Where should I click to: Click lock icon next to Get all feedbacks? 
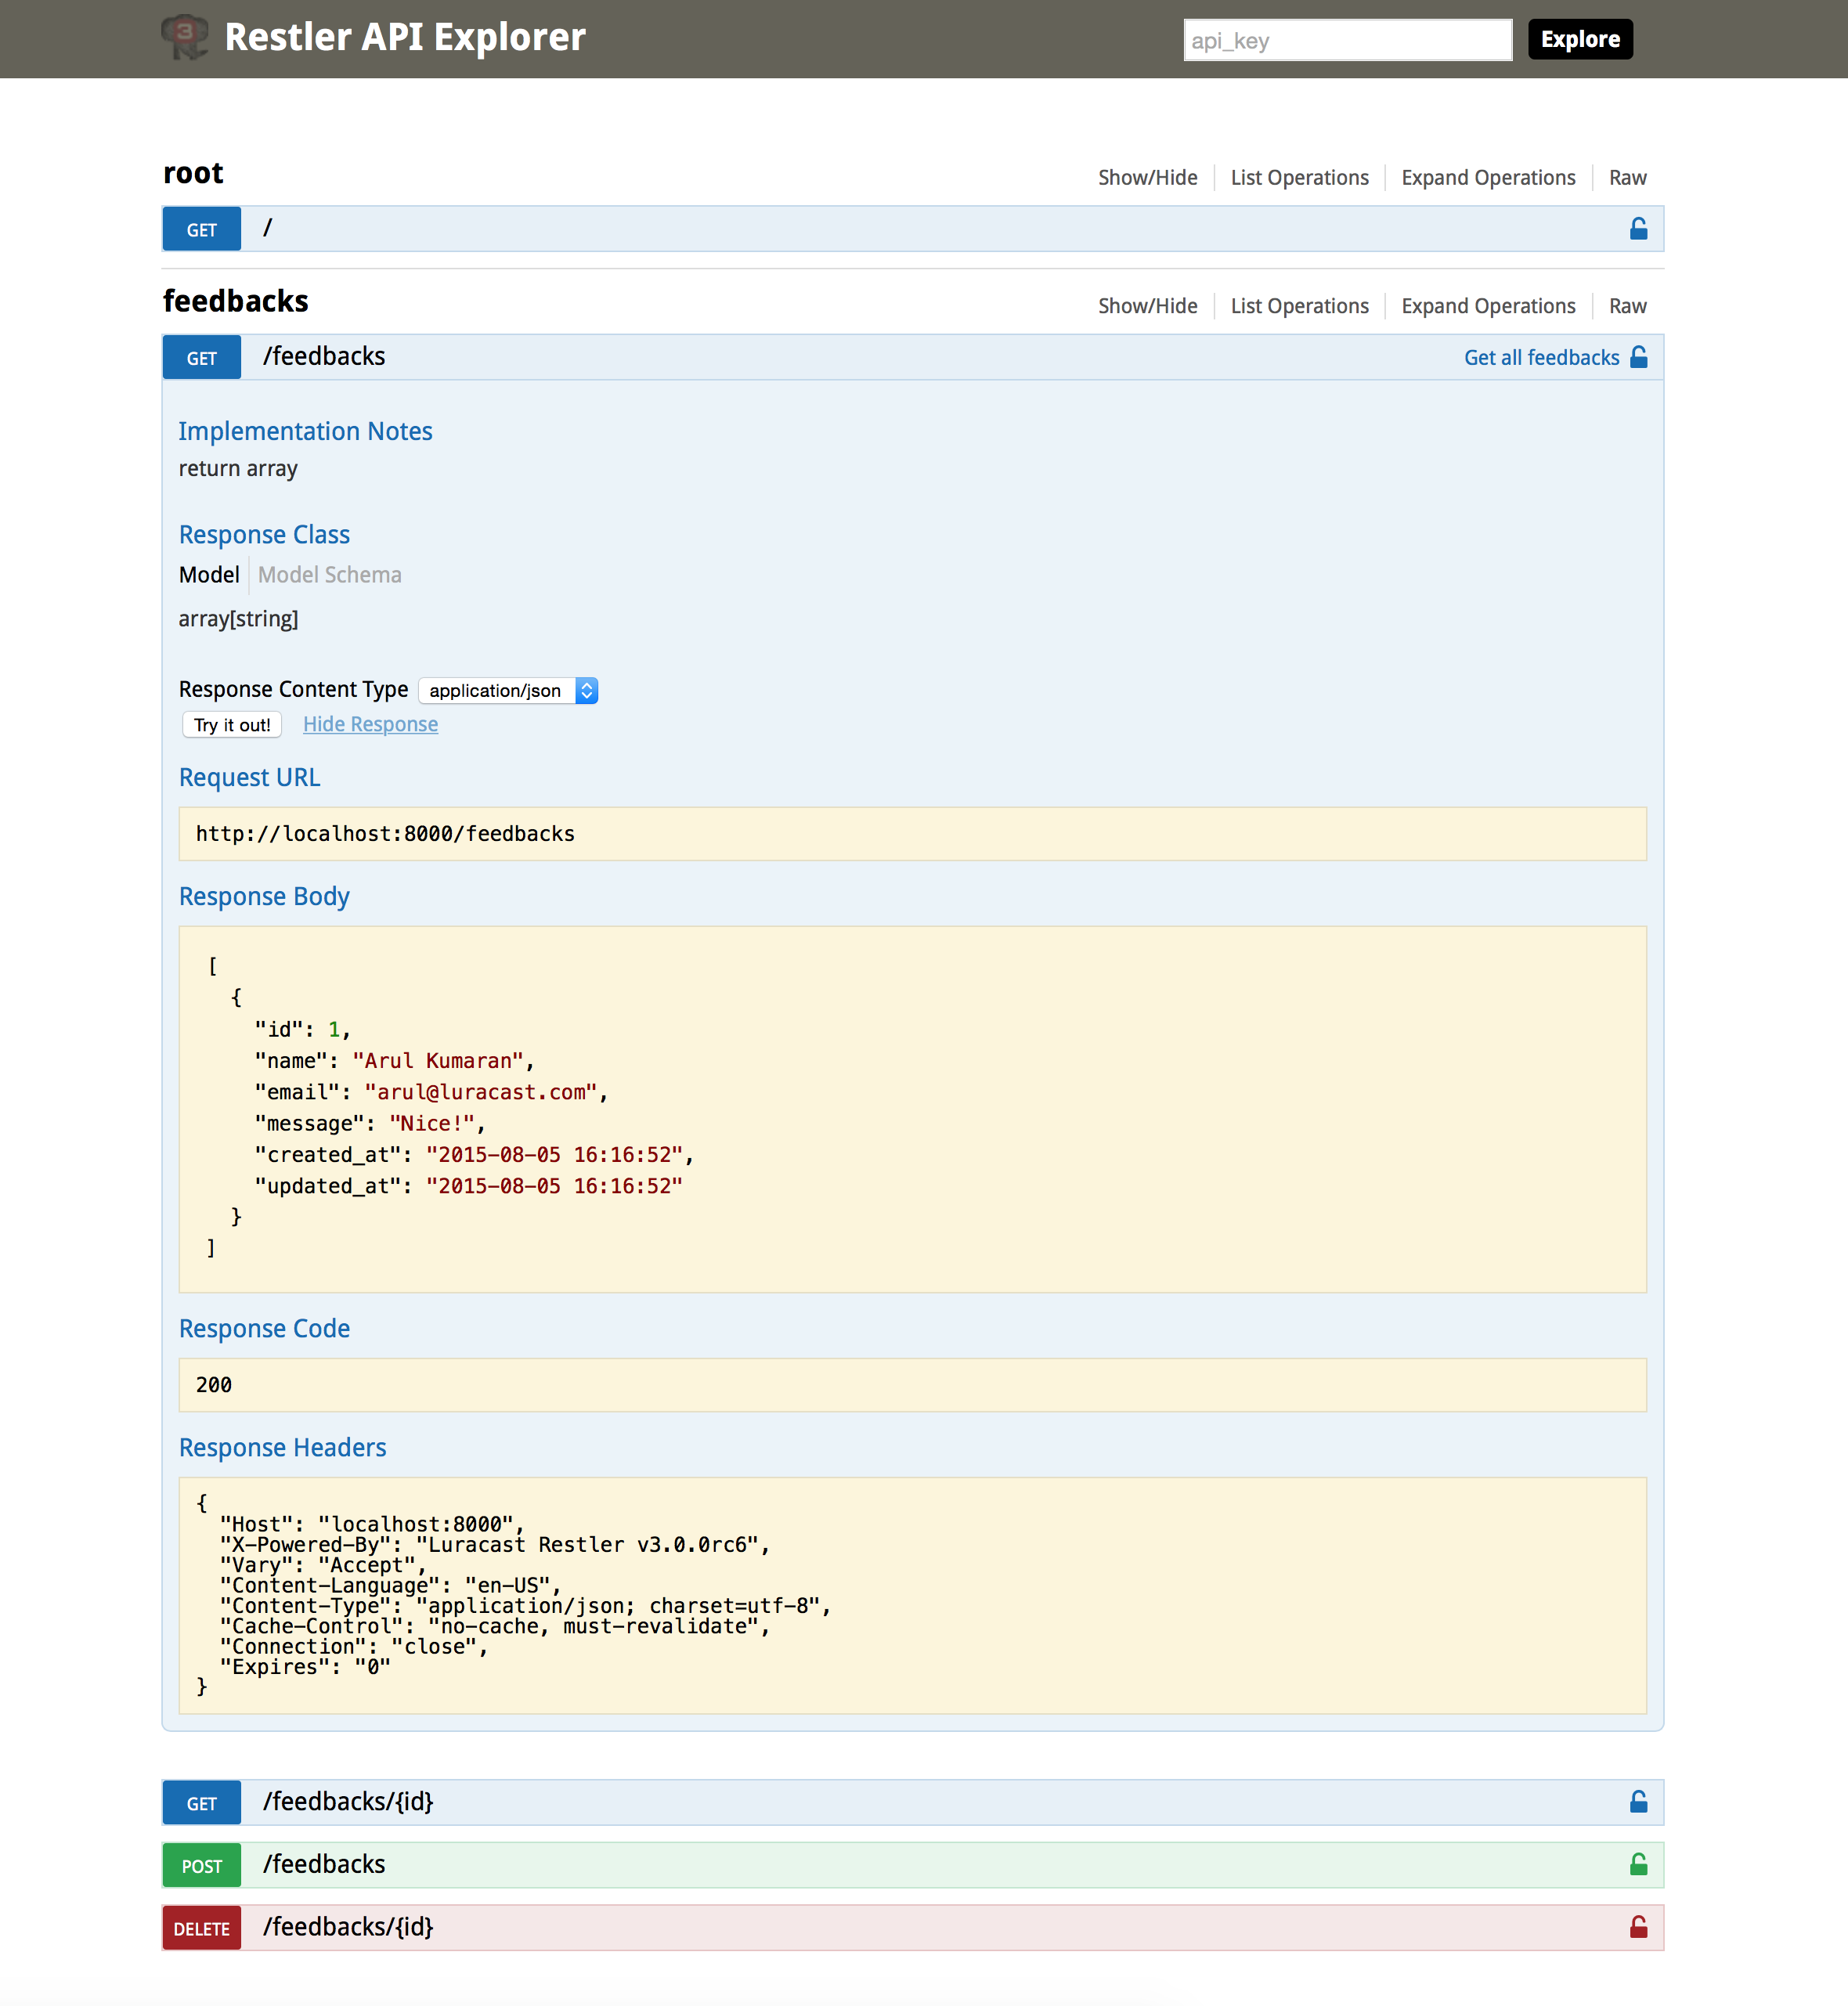point(1638,357)
